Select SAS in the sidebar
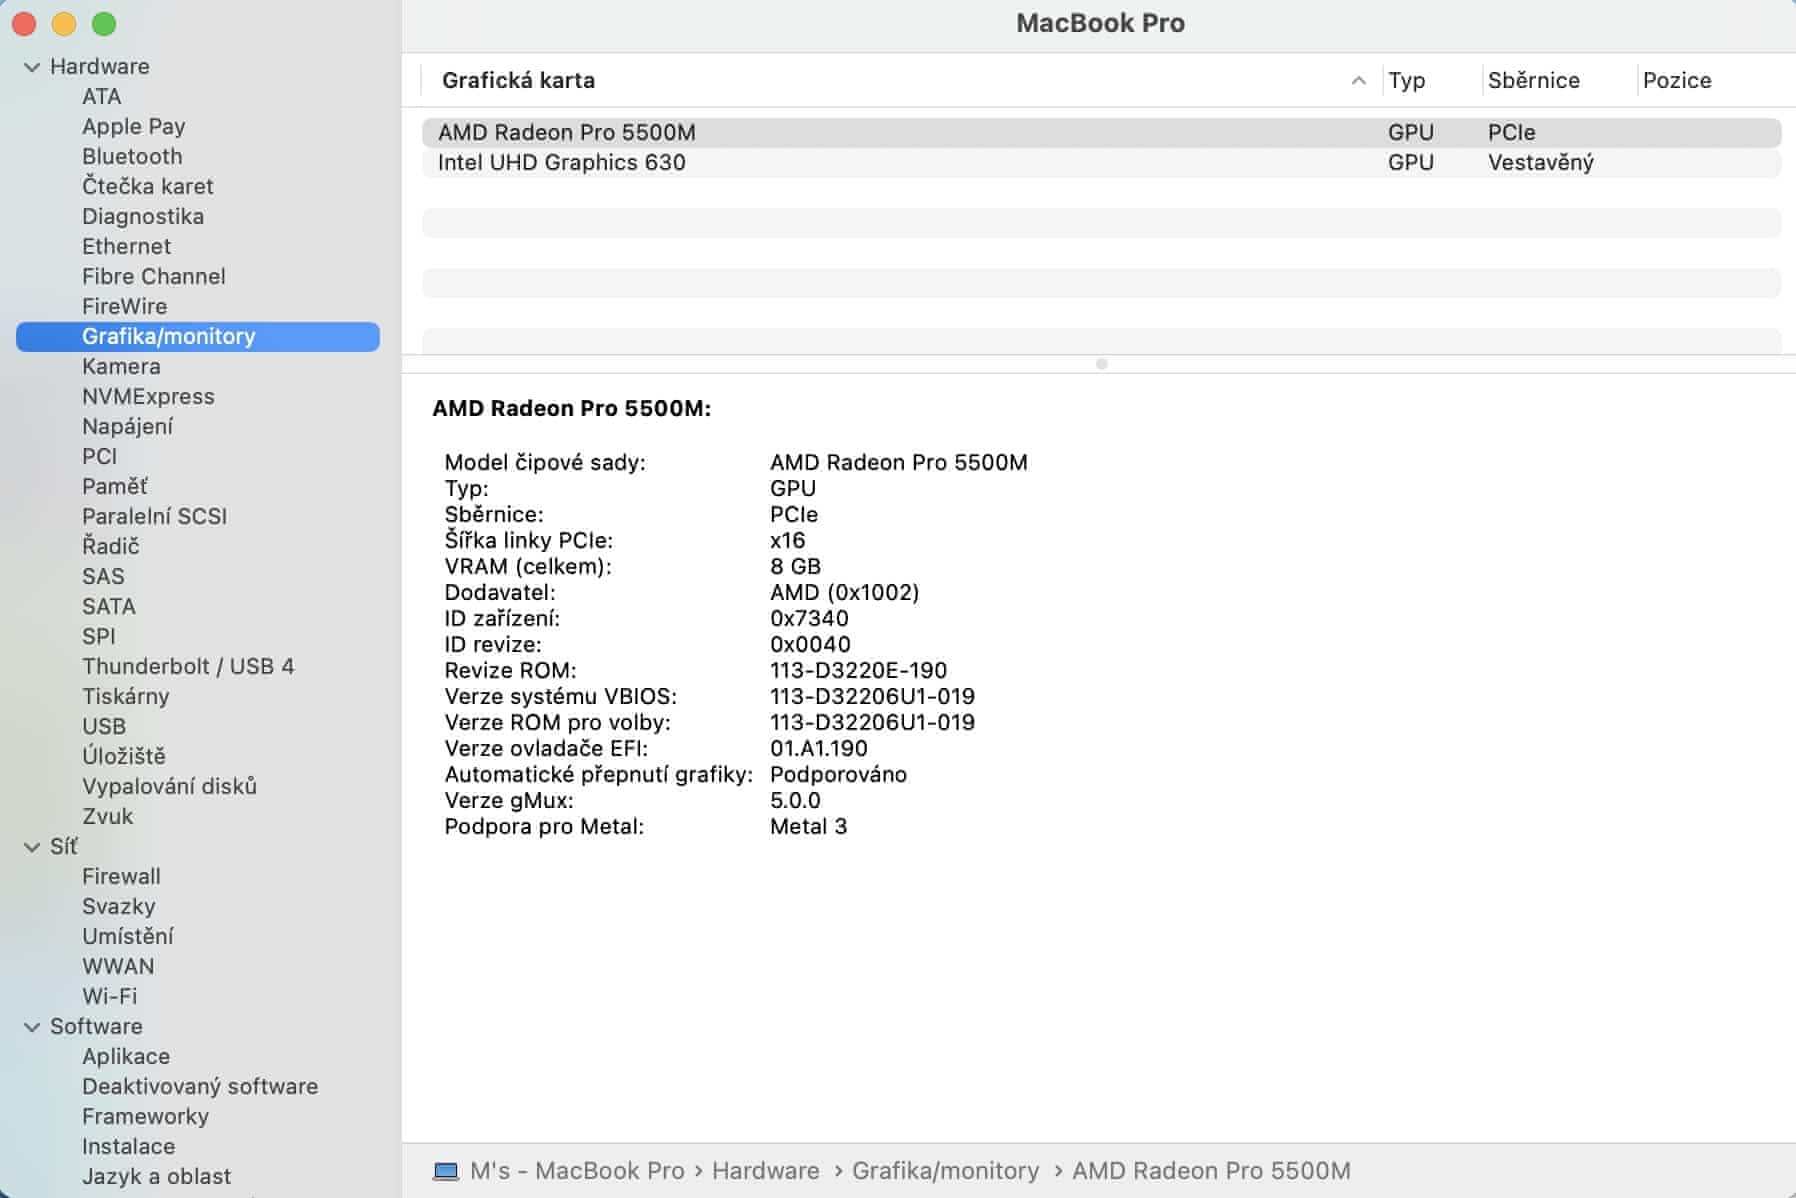Screen dimensions: 1796x1198 (103, 577)
